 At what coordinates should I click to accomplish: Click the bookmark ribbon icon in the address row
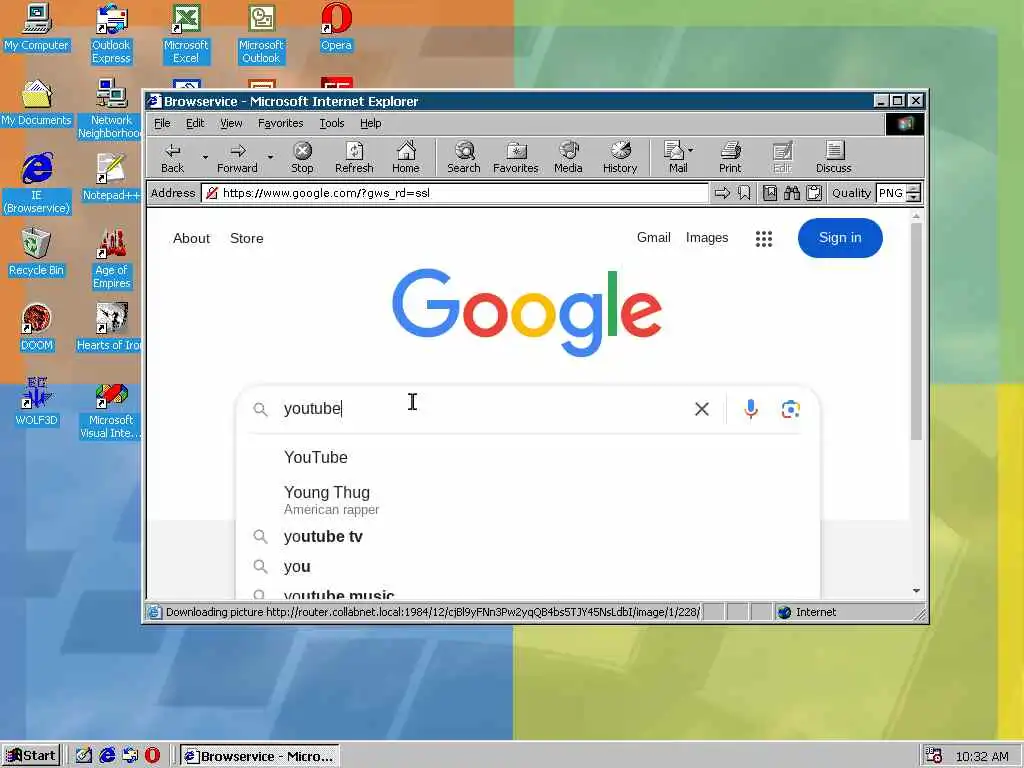pos(744,193)
